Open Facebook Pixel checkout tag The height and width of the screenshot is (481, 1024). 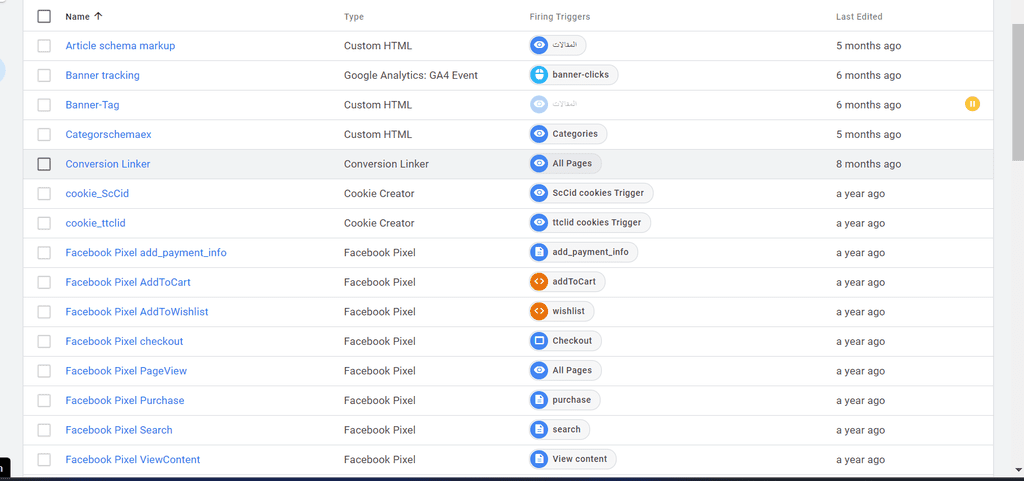(124, 341)
